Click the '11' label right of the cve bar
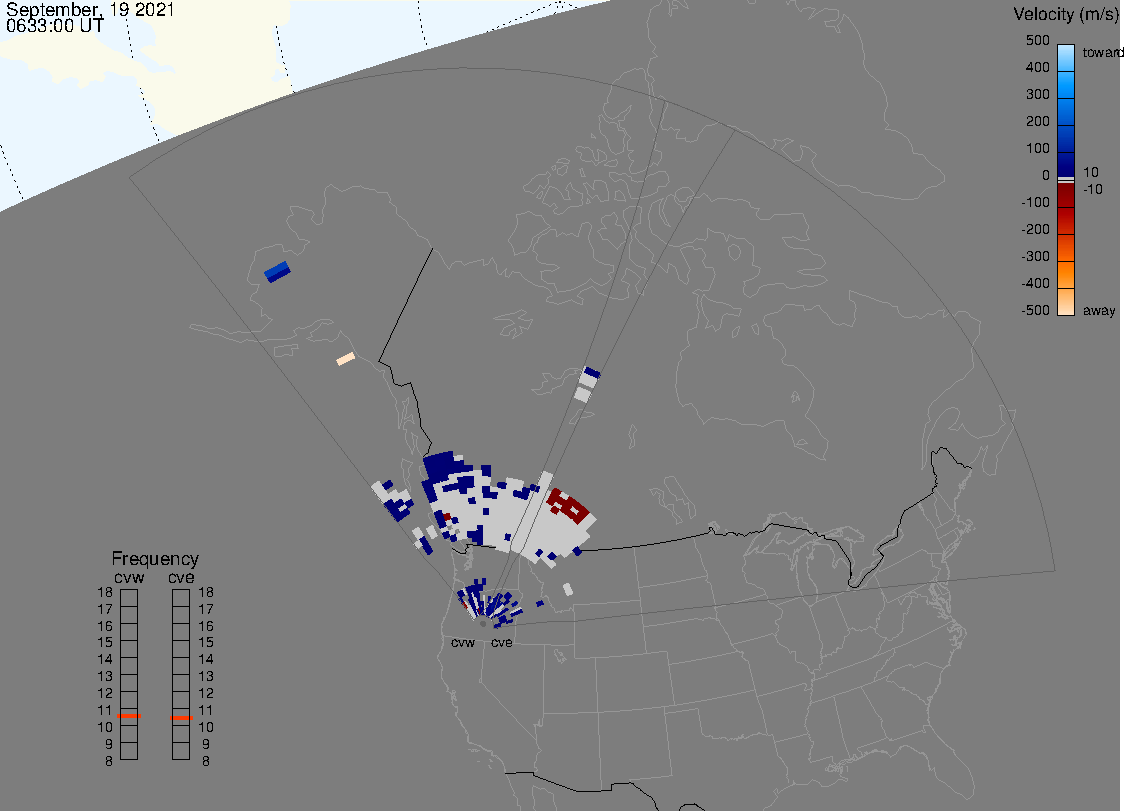 point(206,710)
